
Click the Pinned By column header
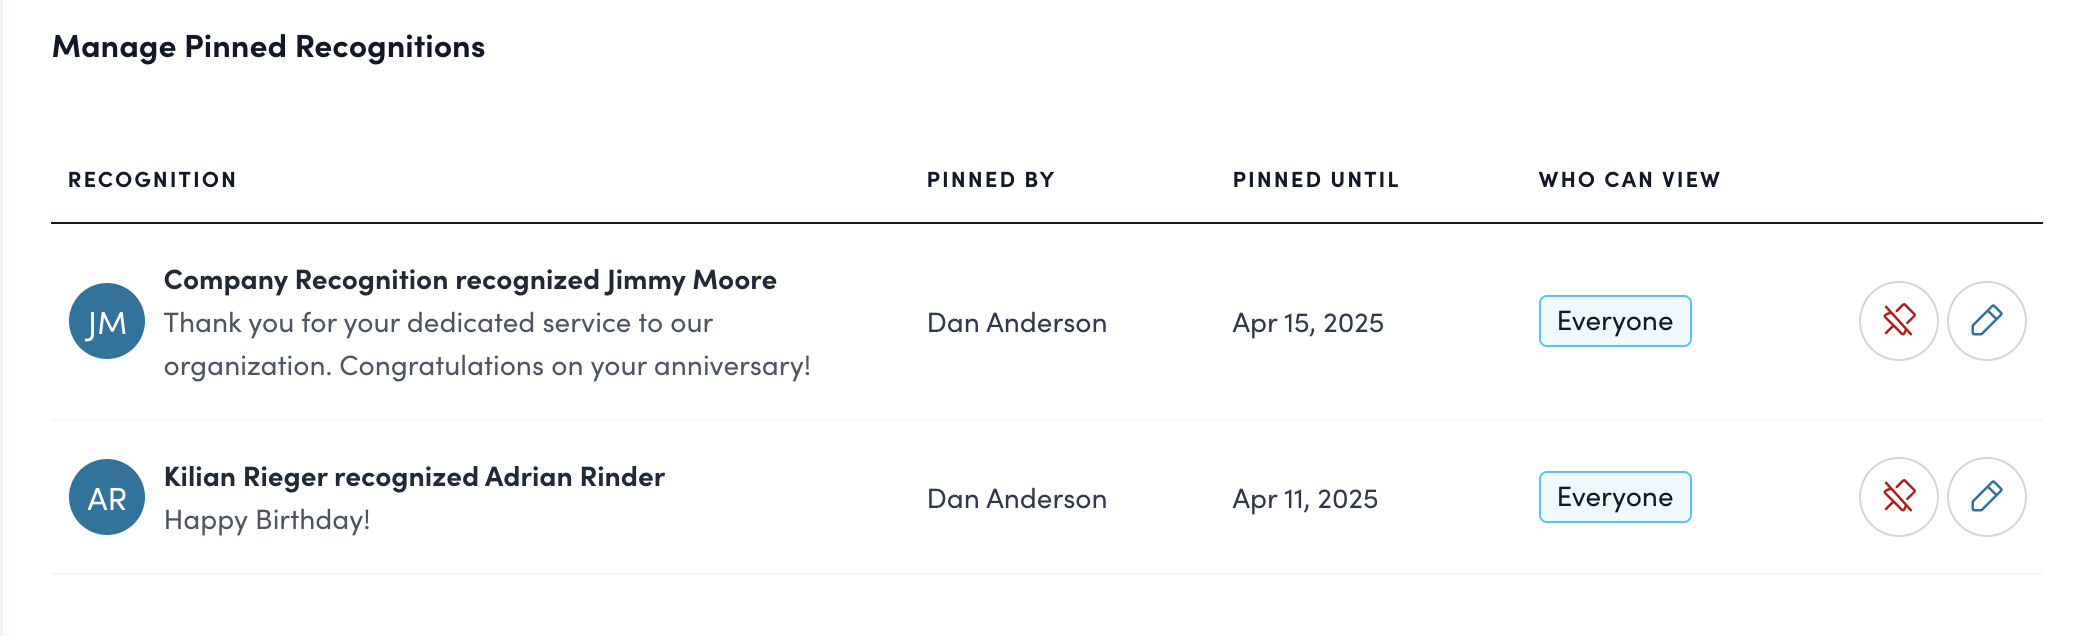tap(990, 180)
